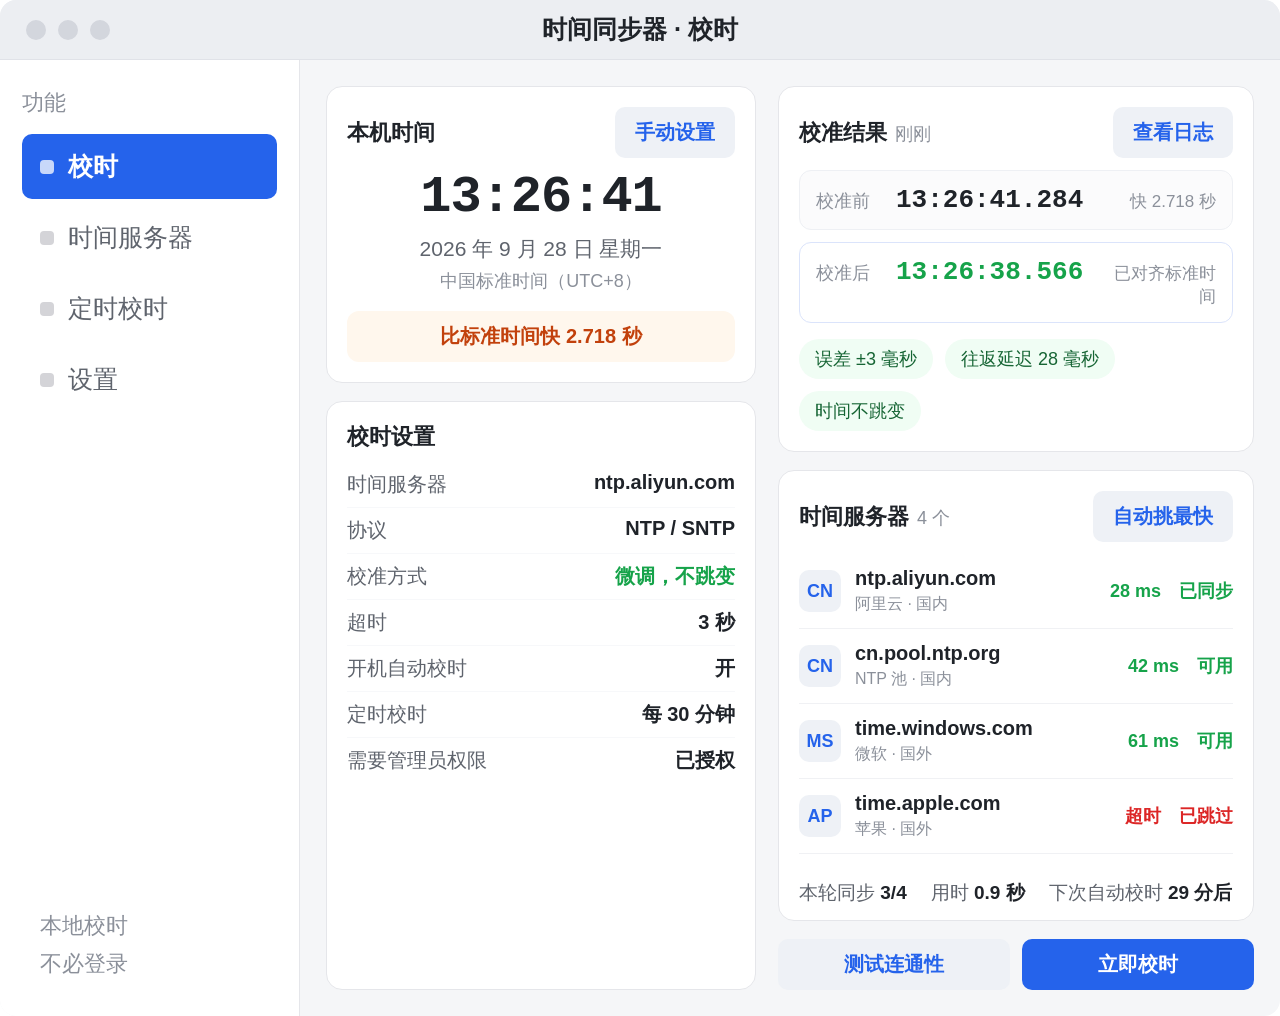Select the ntp.aliyun.com server name
The width and height of the screenshot is (1280, 1016).
pos(925,578)
